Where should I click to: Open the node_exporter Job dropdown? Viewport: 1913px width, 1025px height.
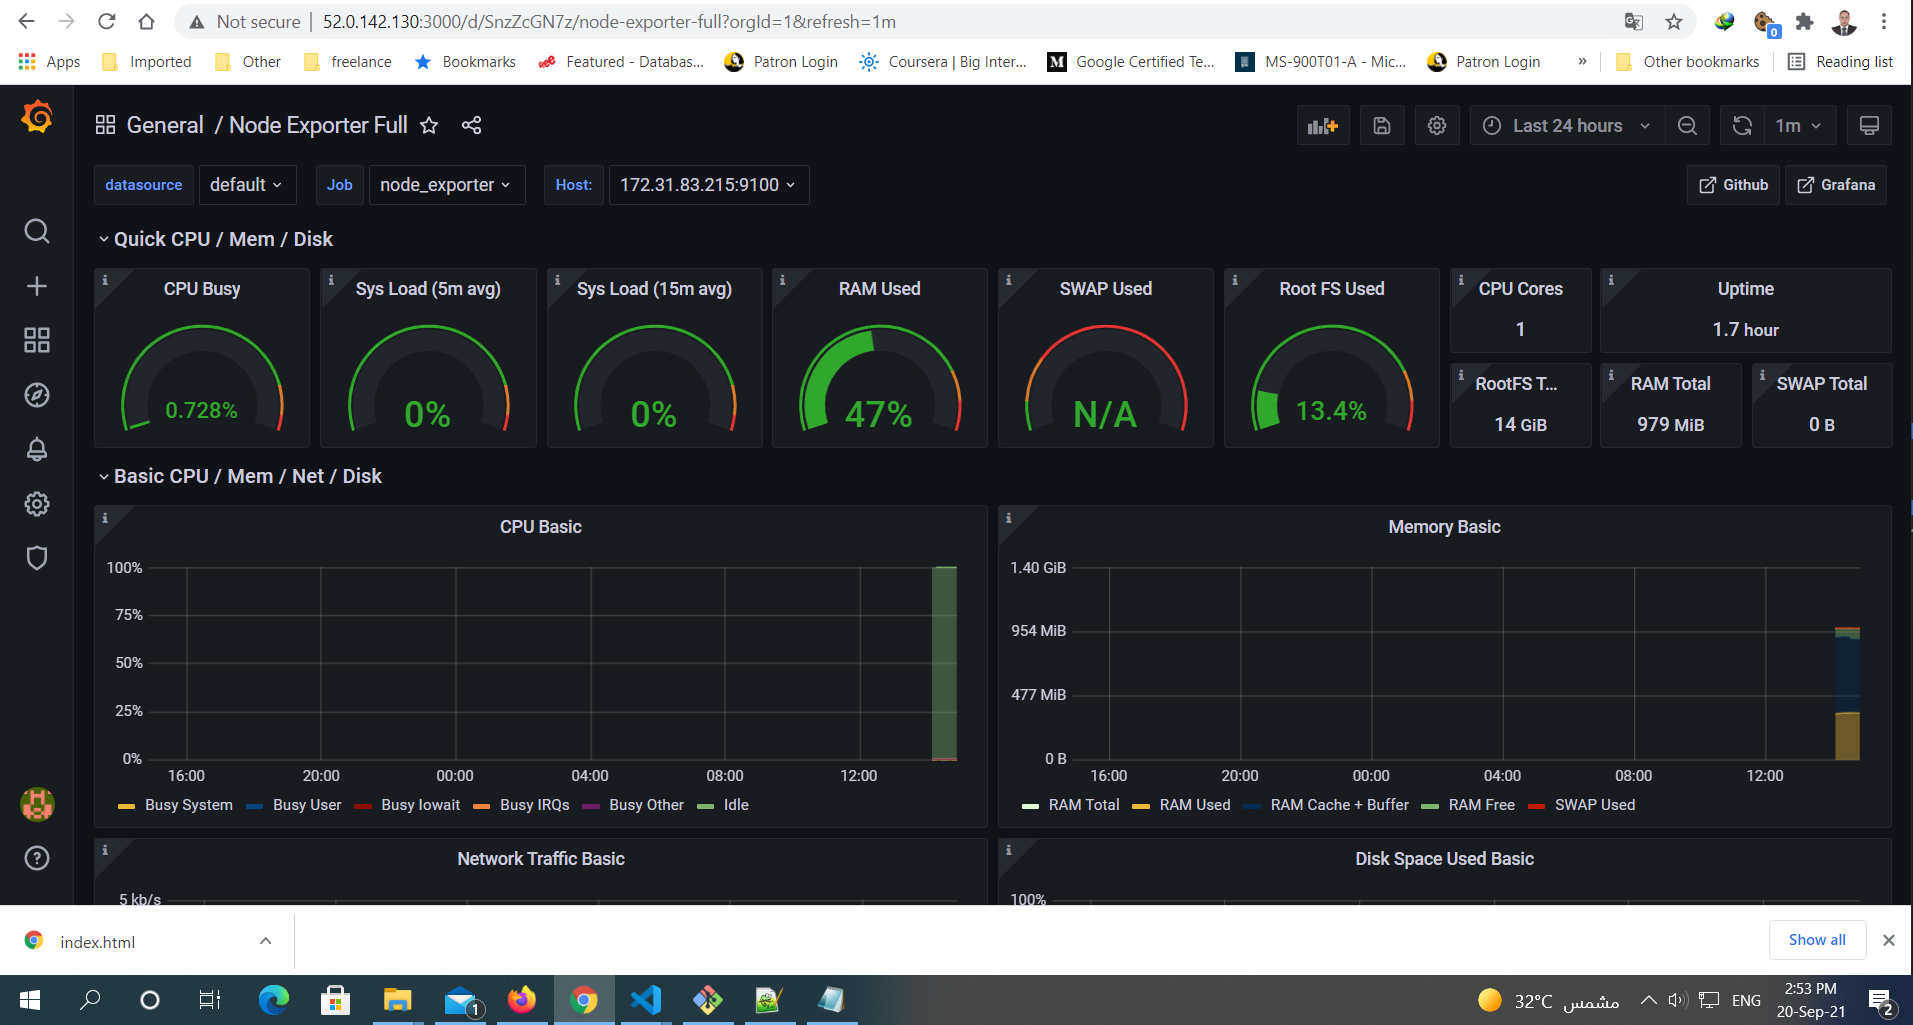(x=446, y=185)
